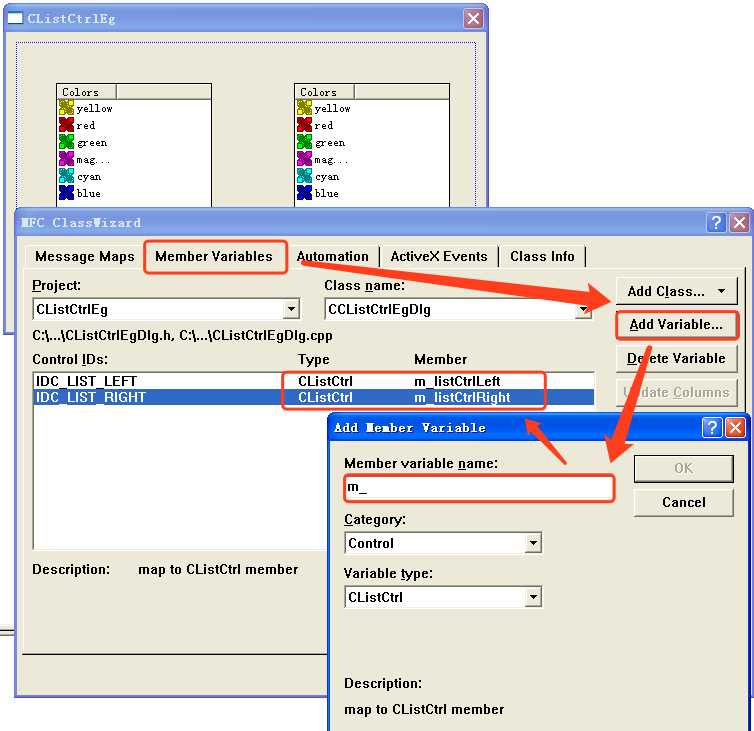The width and height of the screenshot is (754, 731).
Task: Close the CListCtrlEg dialog window
Action: click(473, 19)
